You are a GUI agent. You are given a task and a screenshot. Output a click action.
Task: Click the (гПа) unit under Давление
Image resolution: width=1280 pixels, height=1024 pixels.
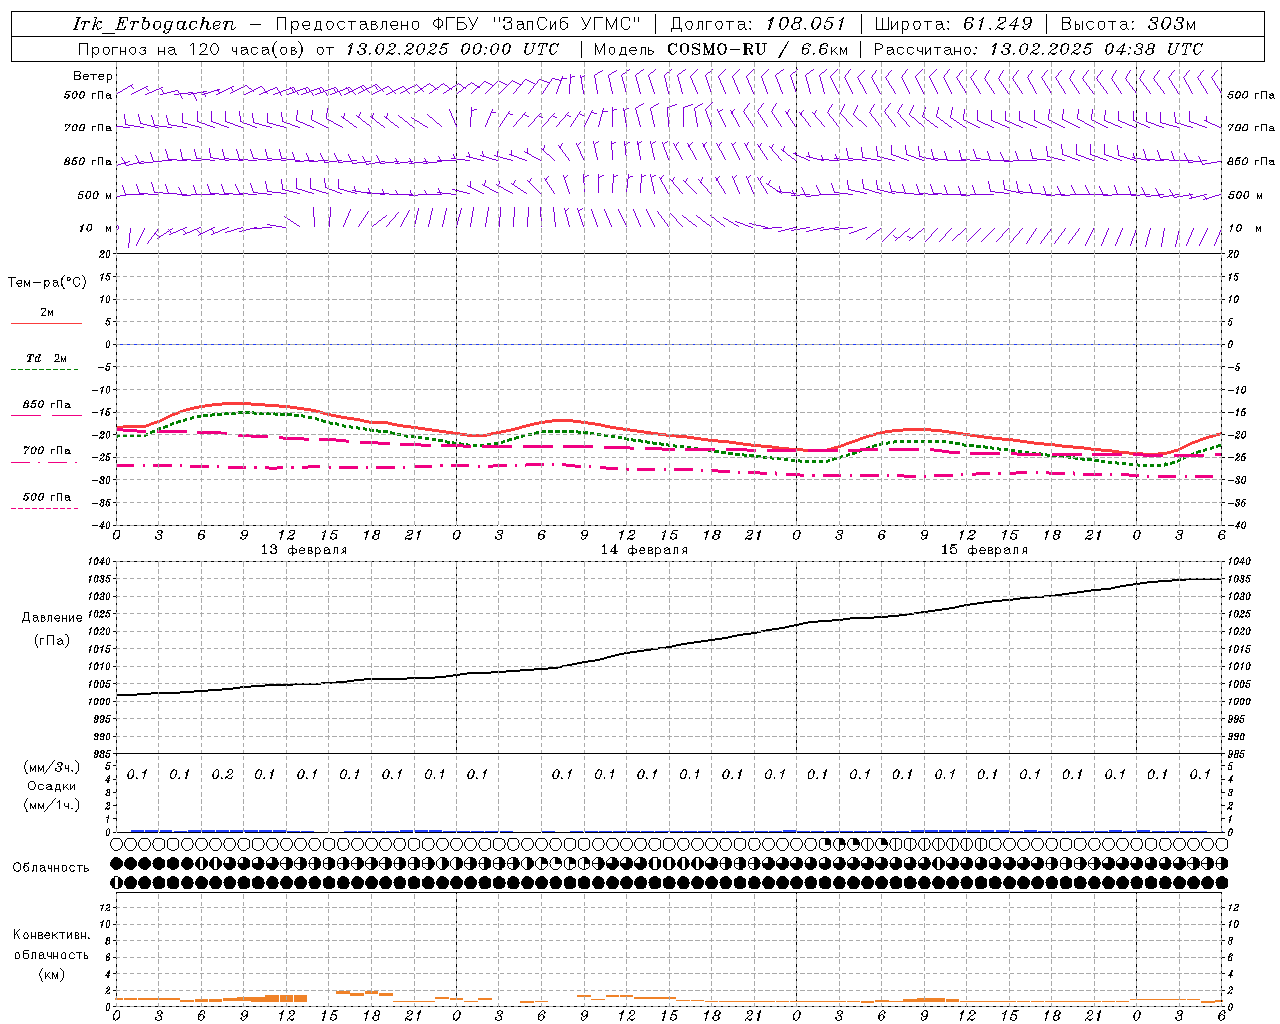pos(52,640)
